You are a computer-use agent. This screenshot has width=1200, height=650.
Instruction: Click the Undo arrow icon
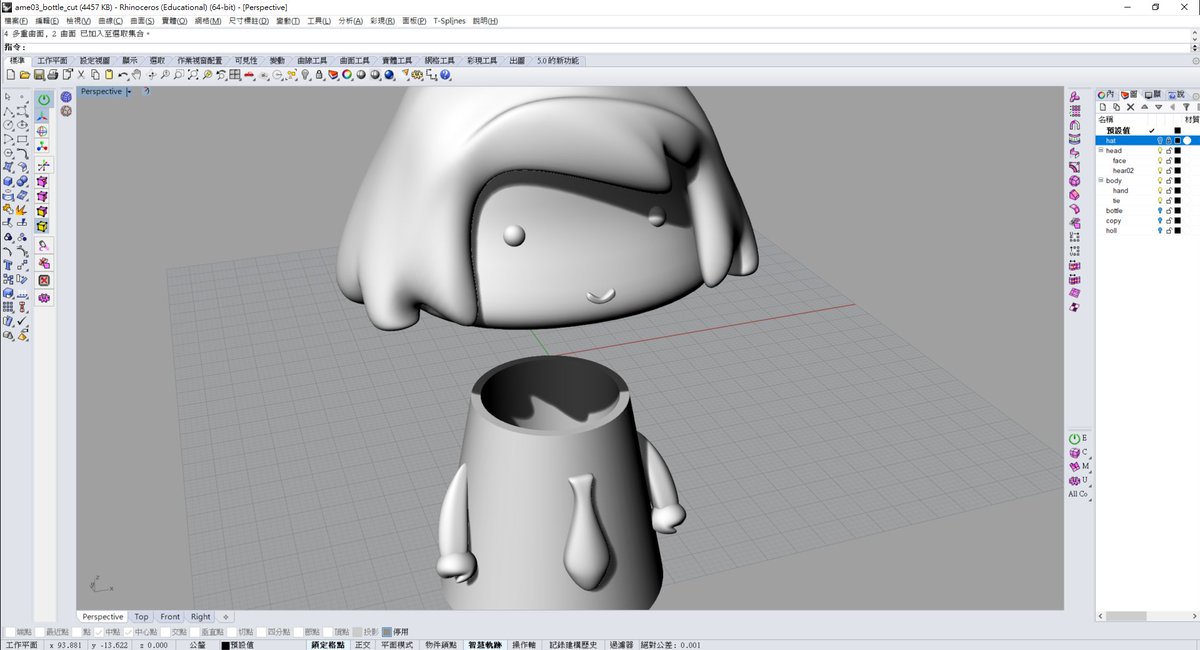tap(122, 74)
